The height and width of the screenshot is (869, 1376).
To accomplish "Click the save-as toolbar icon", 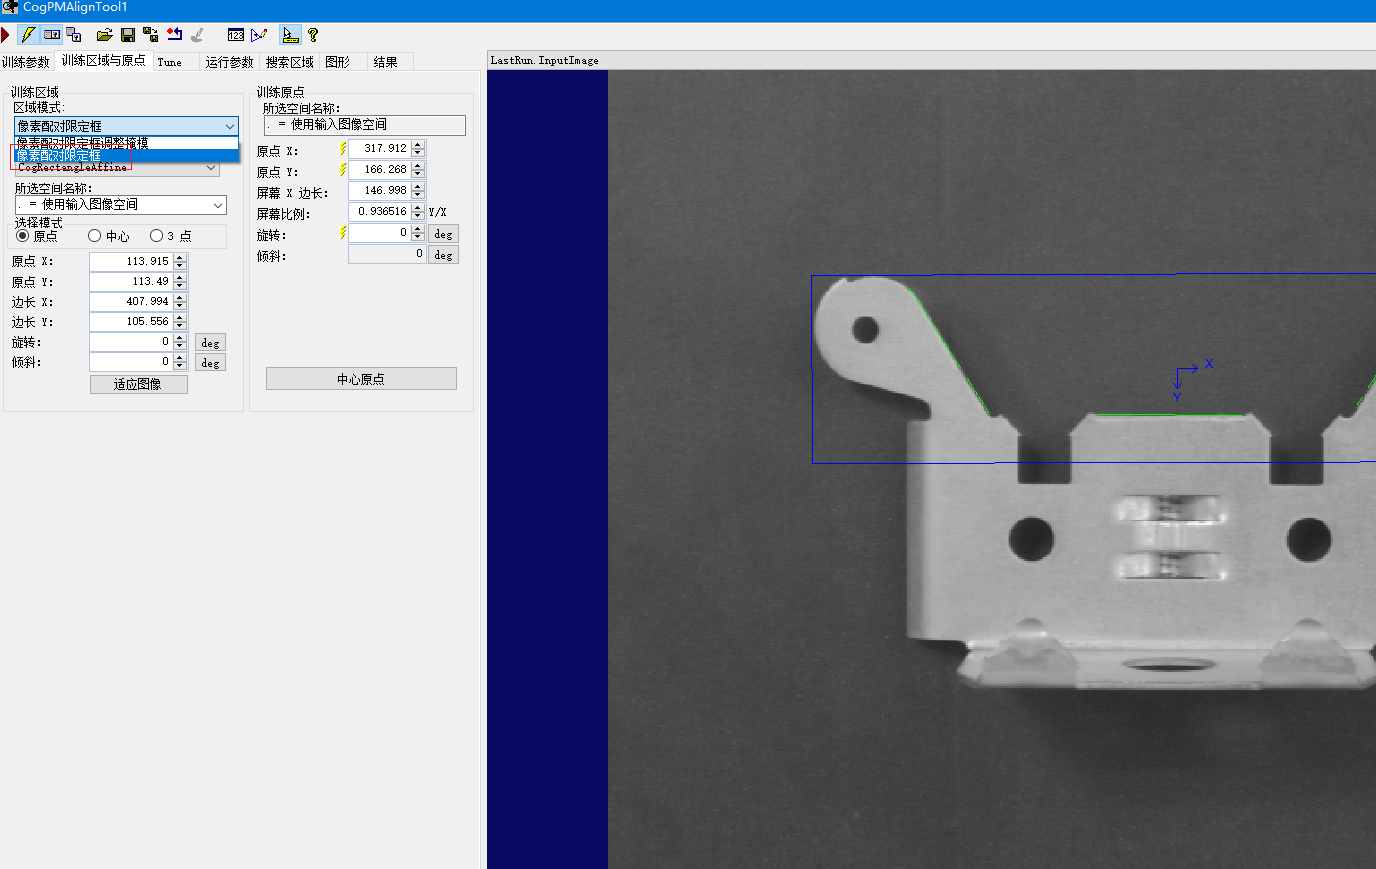I will pyautogui.click(x=150, y=34).
